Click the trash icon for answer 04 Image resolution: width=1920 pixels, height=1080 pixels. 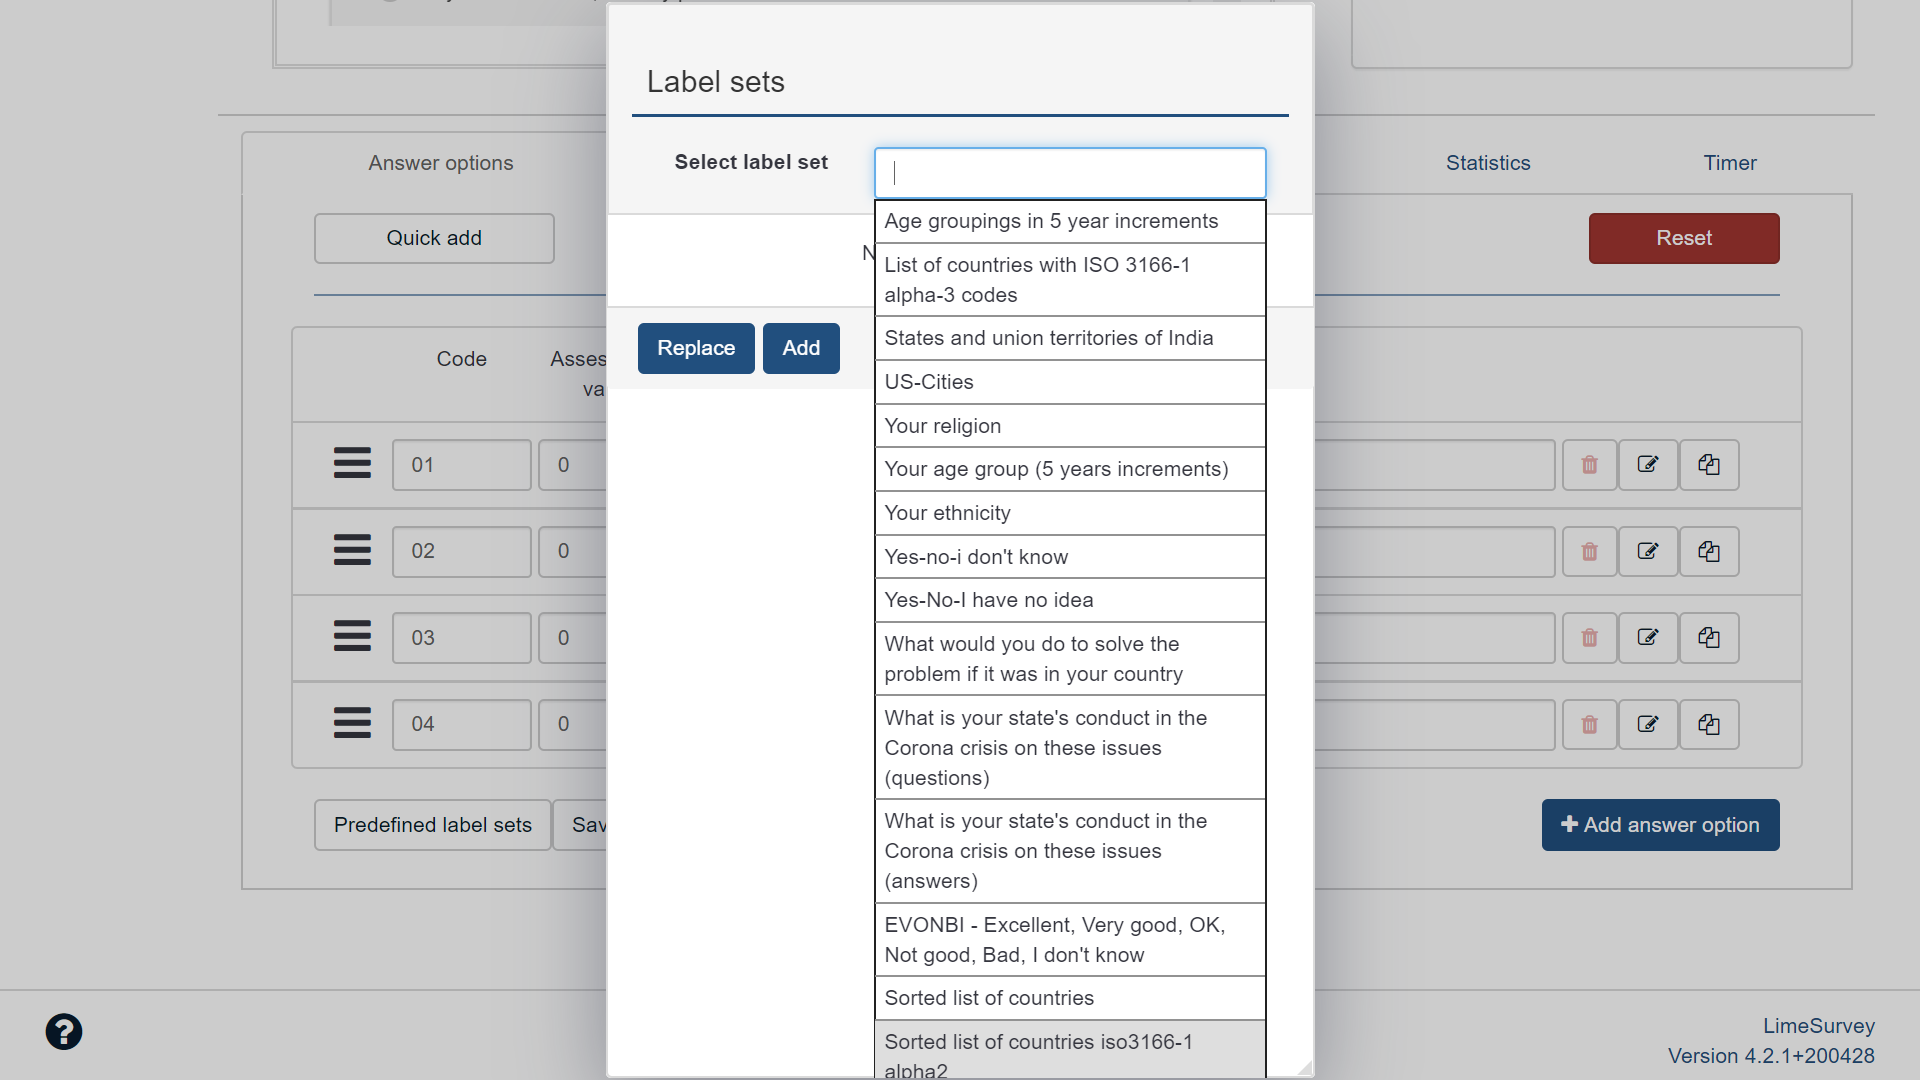[1589, 725]
